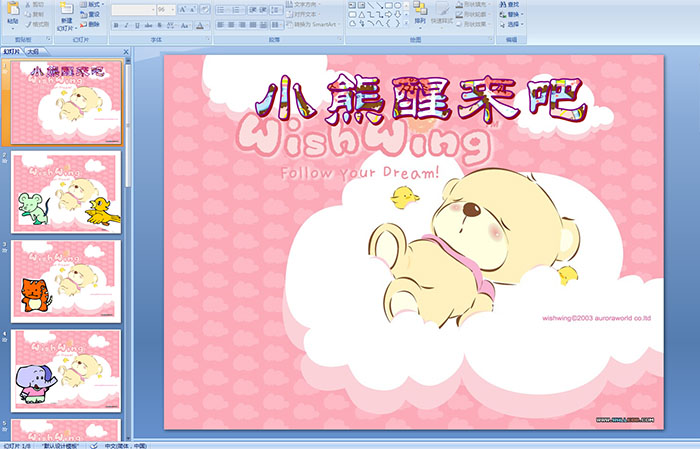Click the Bullets list icon
The width and height of the screenshot is (700, 449).
[221, 10]
